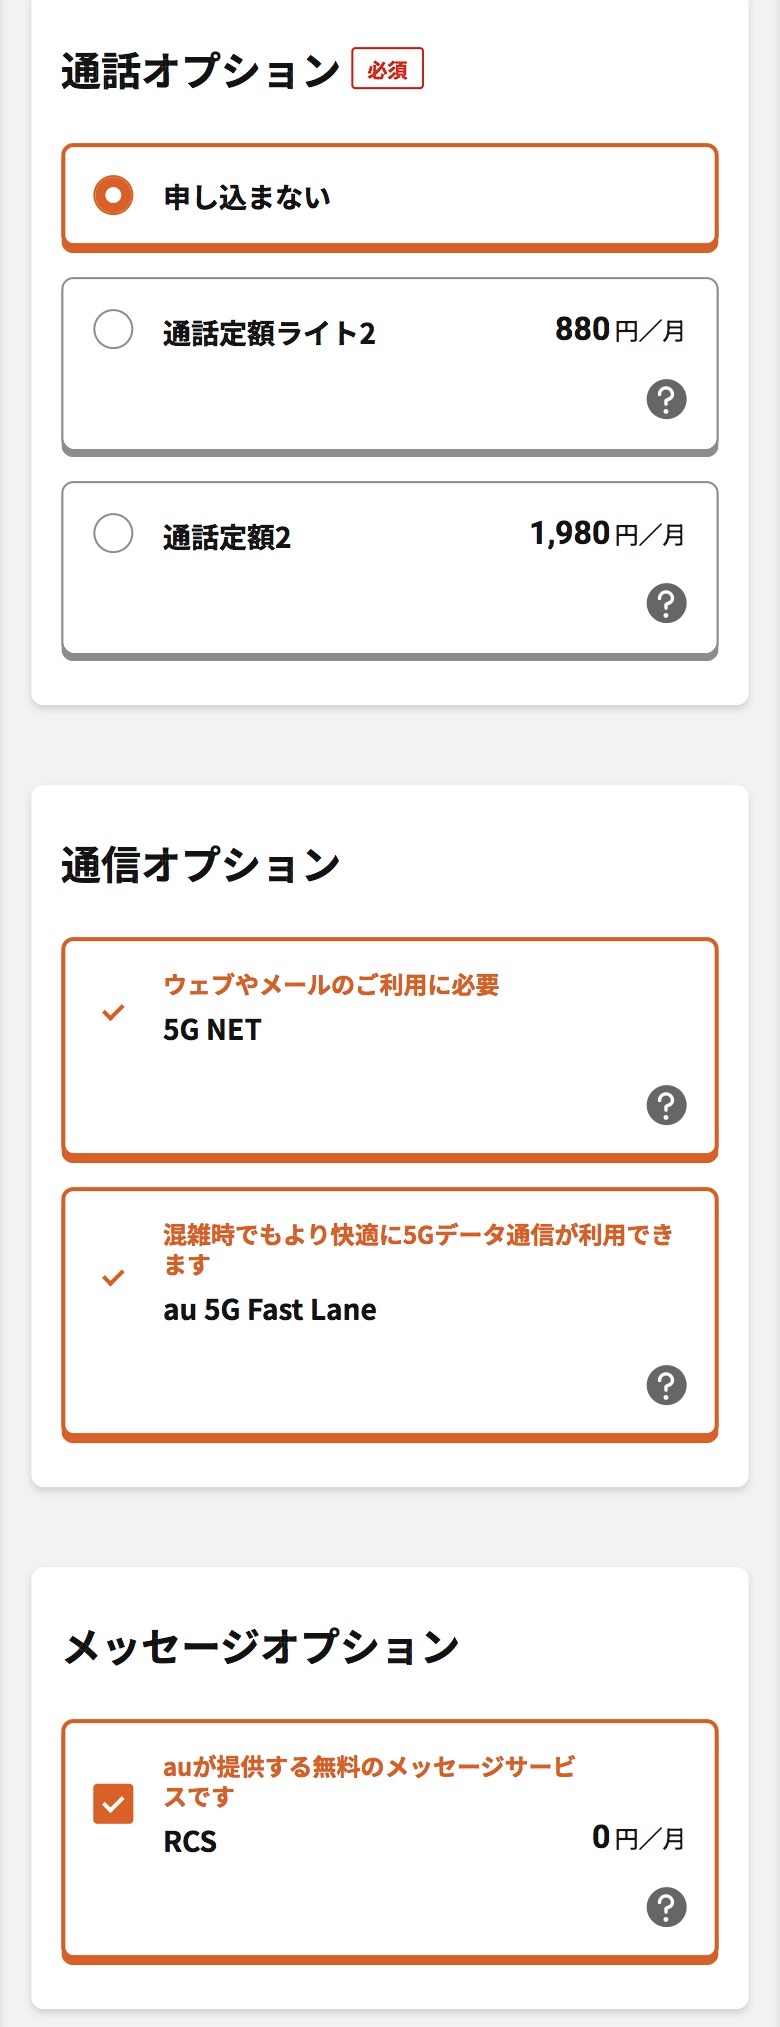Select the 申し込まない radio option

coord(113,196)
